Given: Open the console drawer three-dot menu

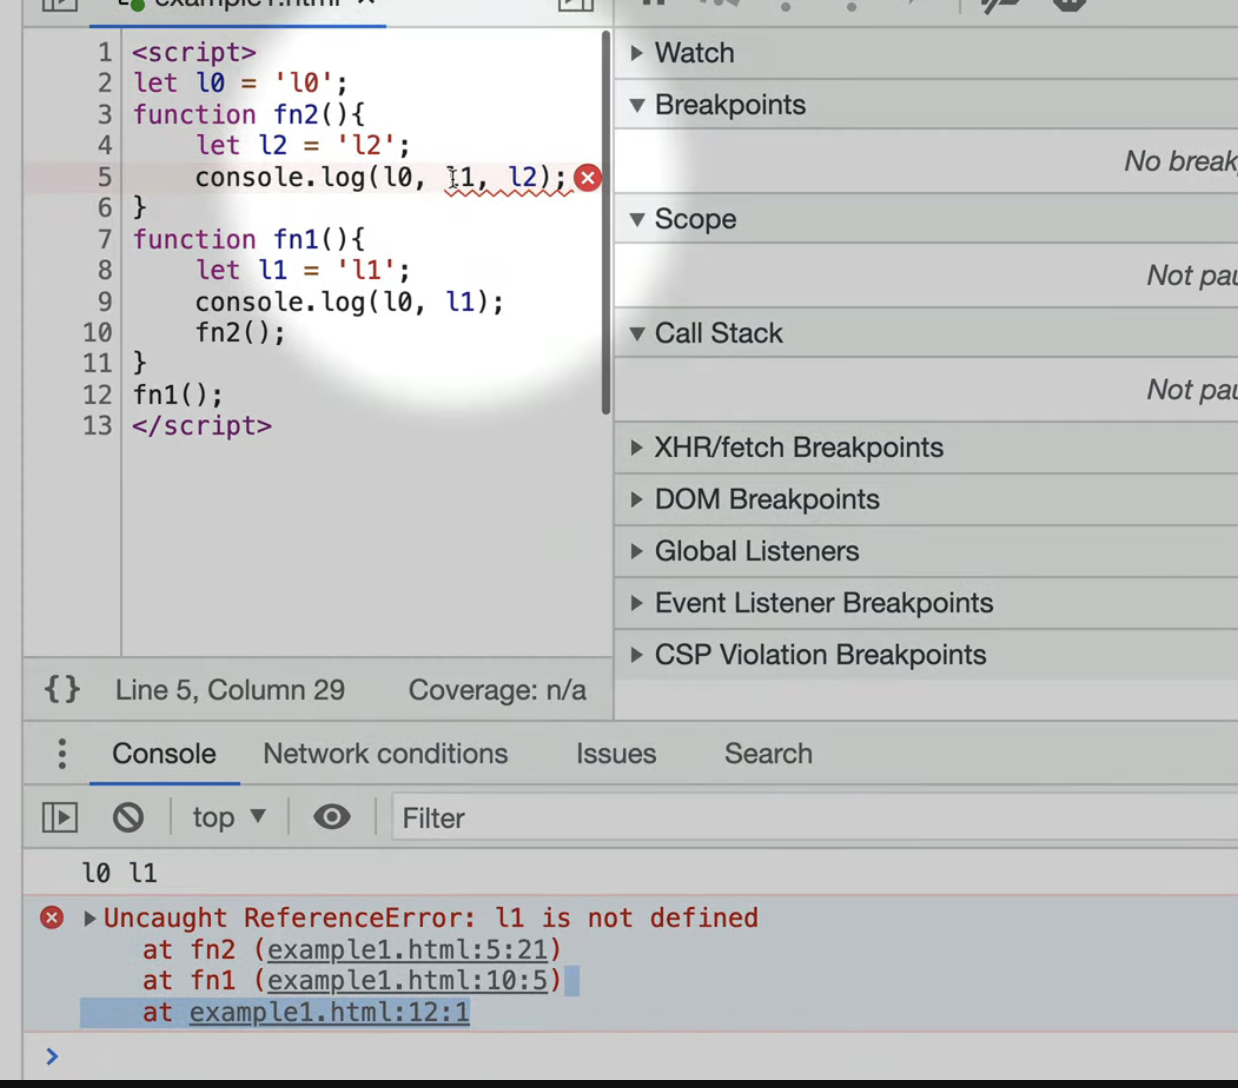Looking at the screenshot, I should point(62,754).
